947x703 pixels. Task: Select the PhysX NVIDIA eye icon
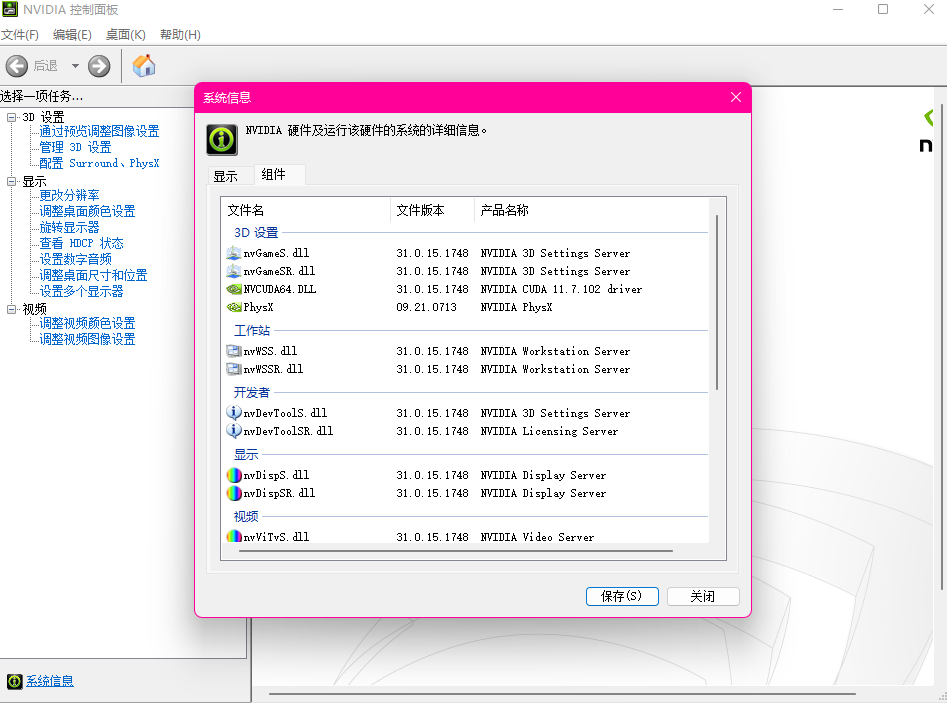[234, 307]
